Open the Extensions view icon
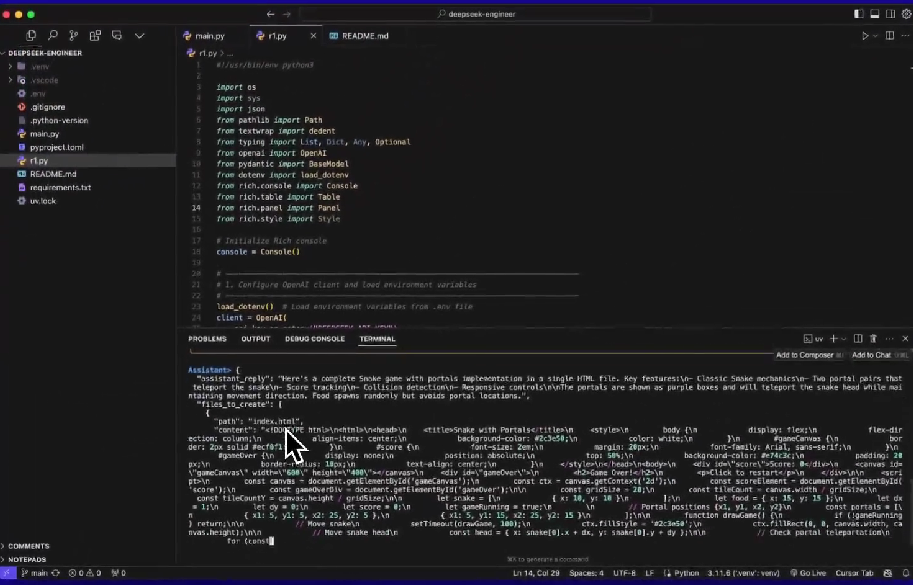The image size is (913, 585). click(95, 36)
